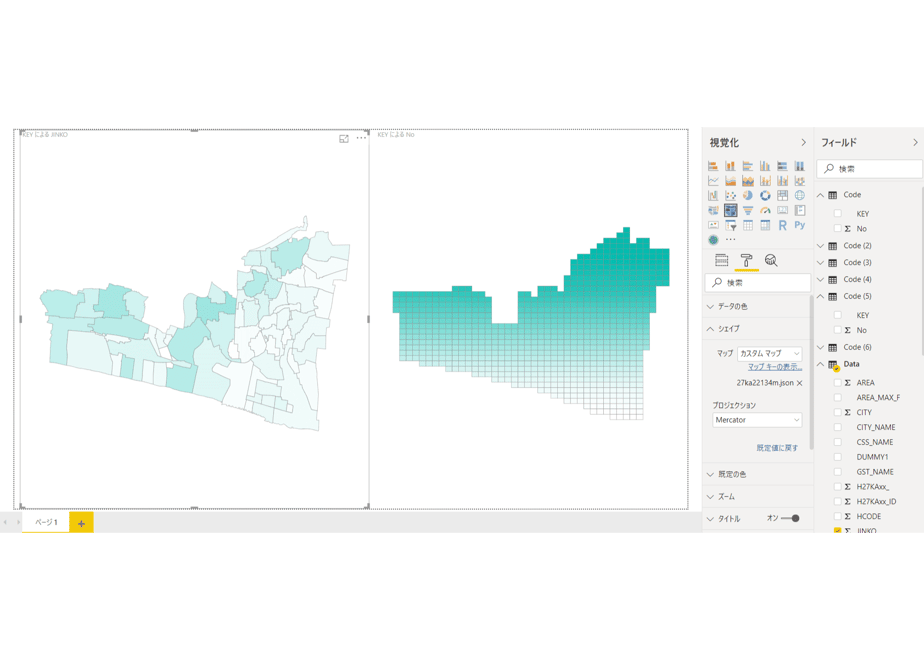
Task: Check the AREA field checkbox
Action: tap(837, 382)
